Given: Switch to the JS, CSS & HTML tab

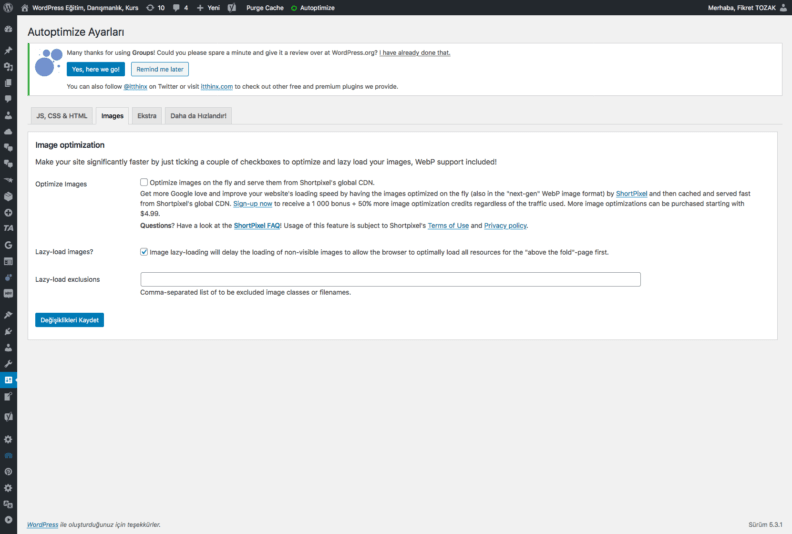Looking at the screenshot, I should point(62,116).
